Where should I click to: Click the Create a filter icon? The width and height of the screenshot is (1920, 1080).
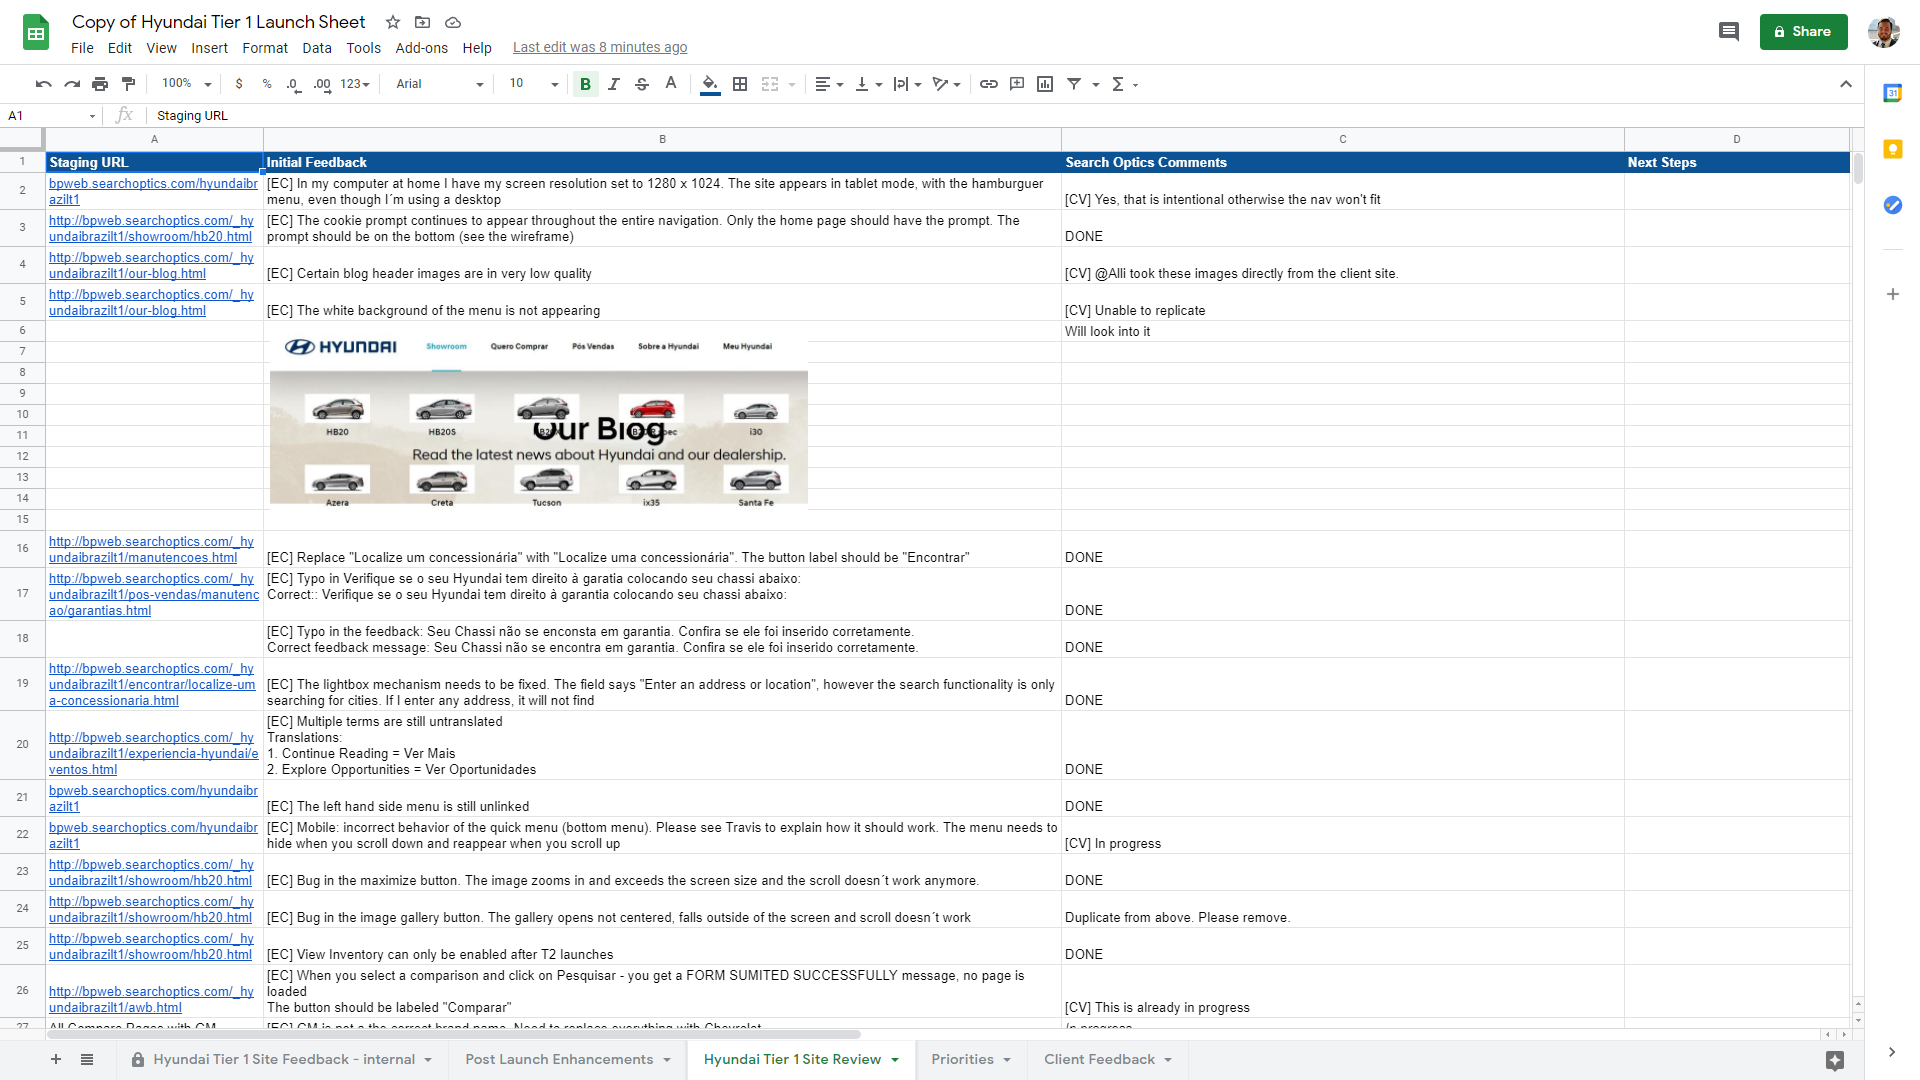click(x=1074, y=84)
